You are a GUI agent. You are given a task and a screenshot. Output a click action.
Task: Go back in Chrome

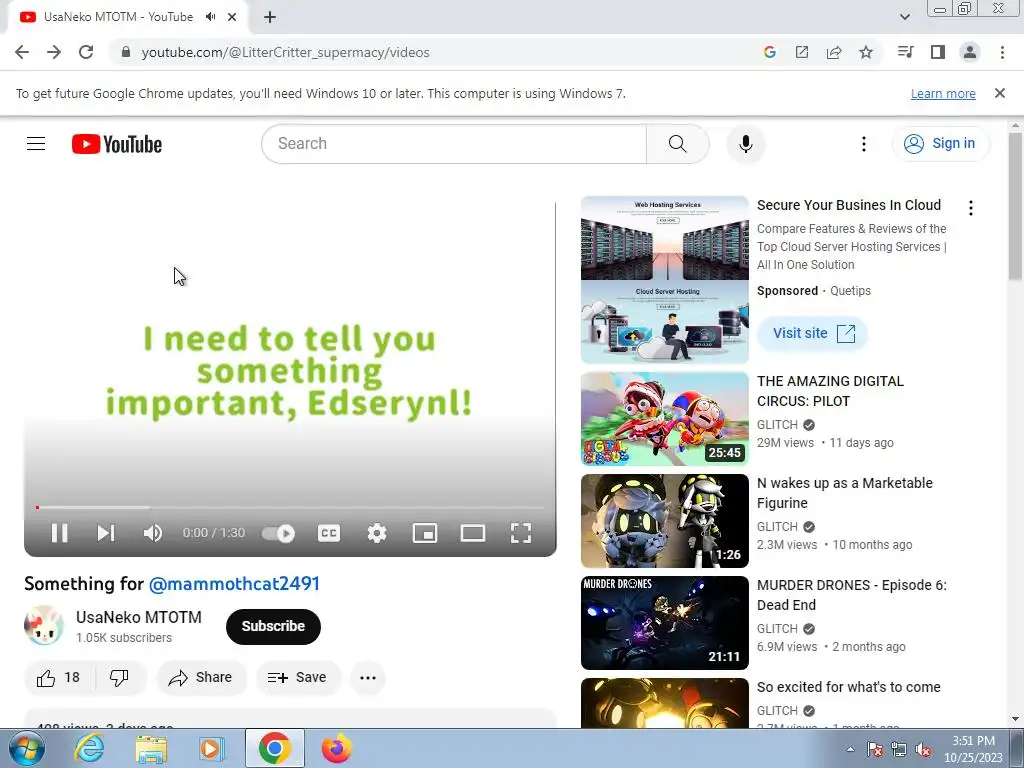tap(22, 52)
